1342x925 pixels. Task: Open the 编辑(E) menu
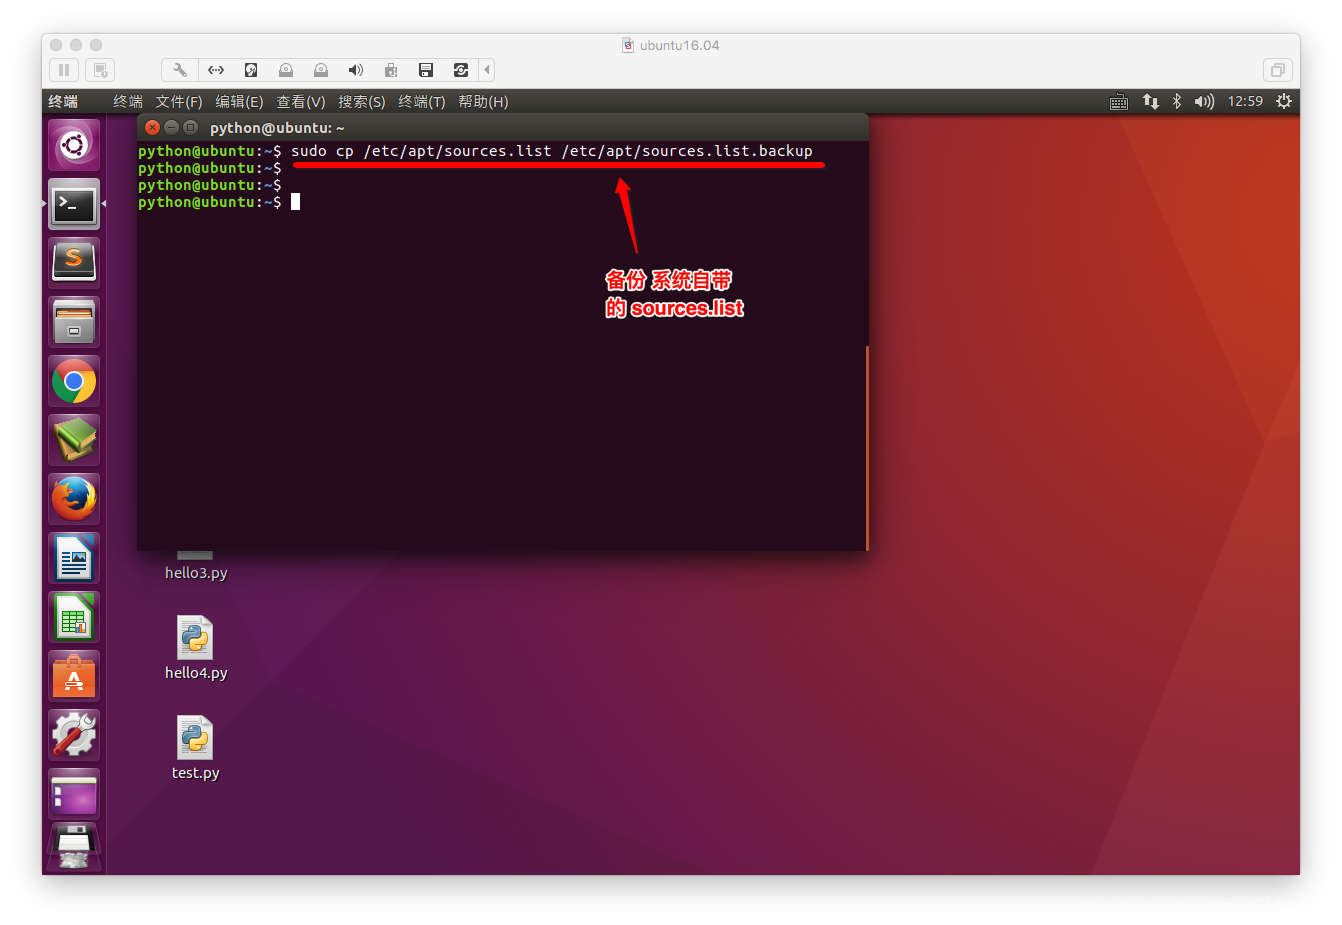tap(239, 102)
